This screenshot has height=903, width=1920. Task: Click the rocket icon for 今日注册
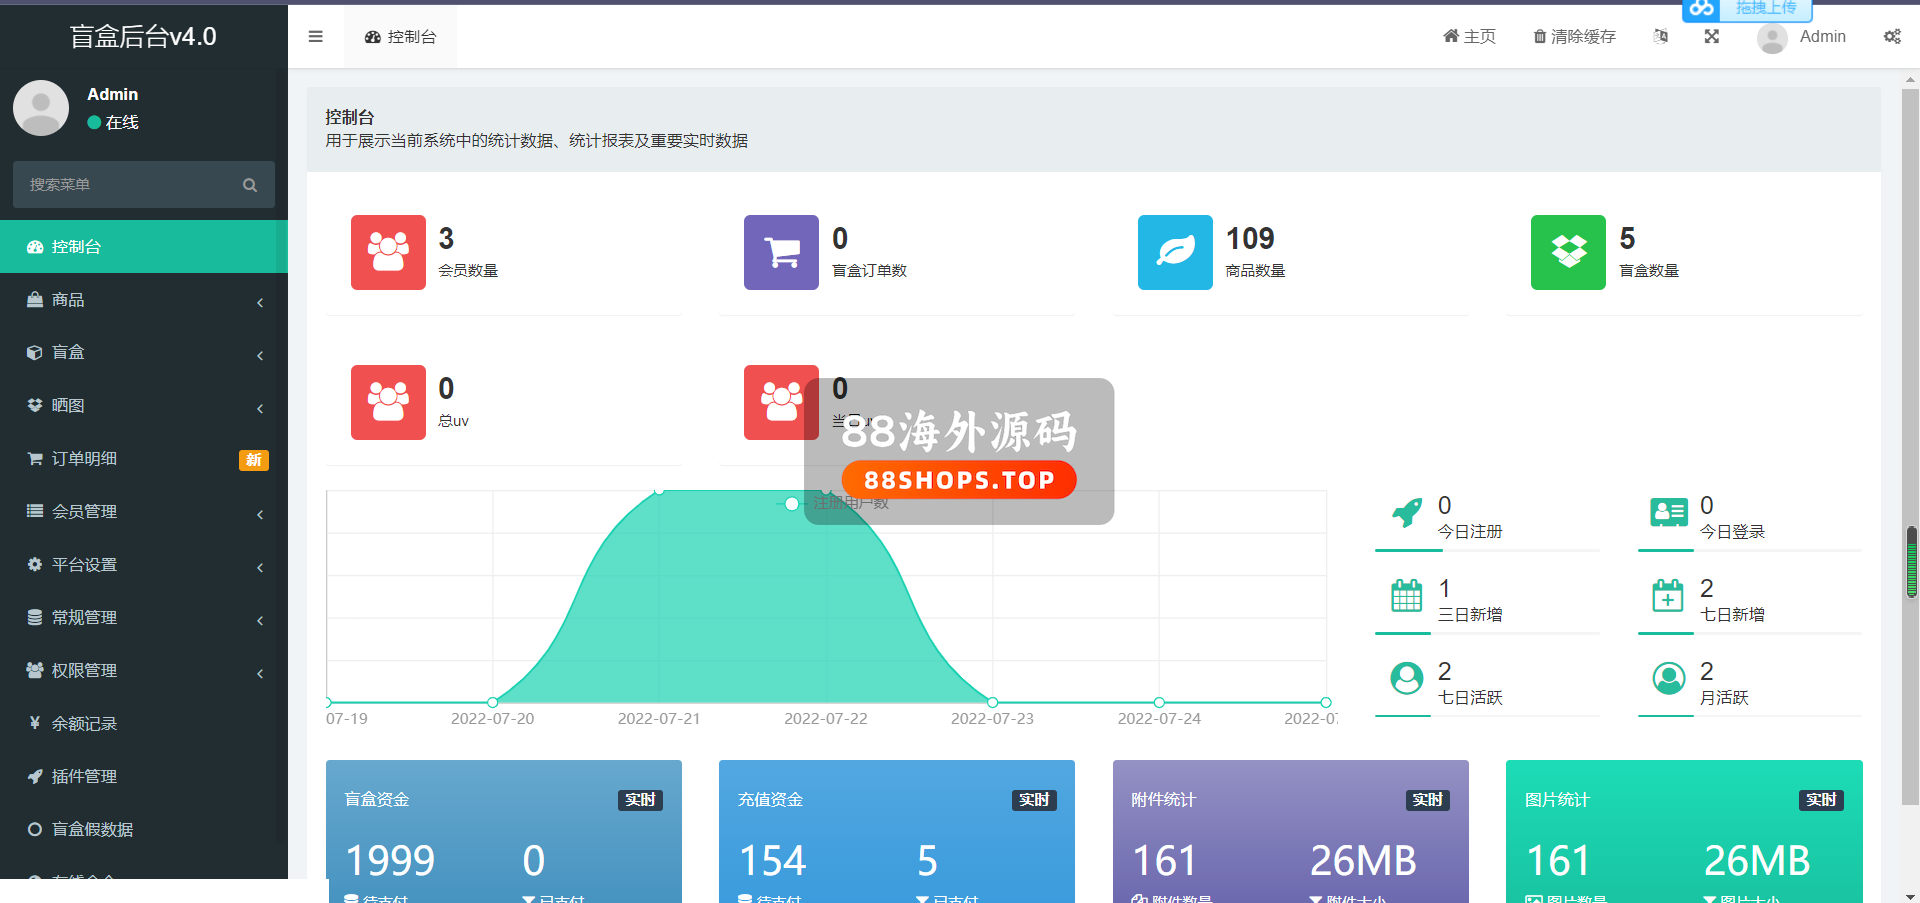click(x=1407, y=513)
